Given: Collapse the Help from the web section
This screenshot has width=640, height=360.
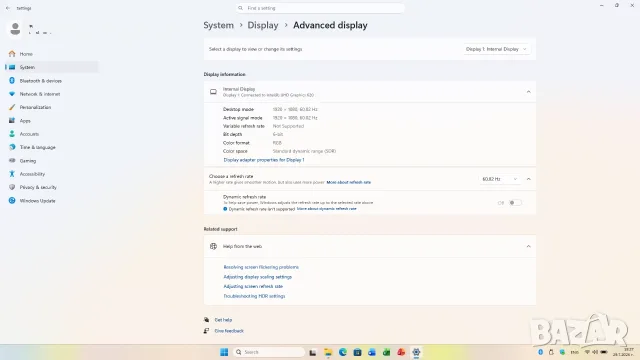Looking at the screenshot, I should pyautogui.click(x=529, y=247).
